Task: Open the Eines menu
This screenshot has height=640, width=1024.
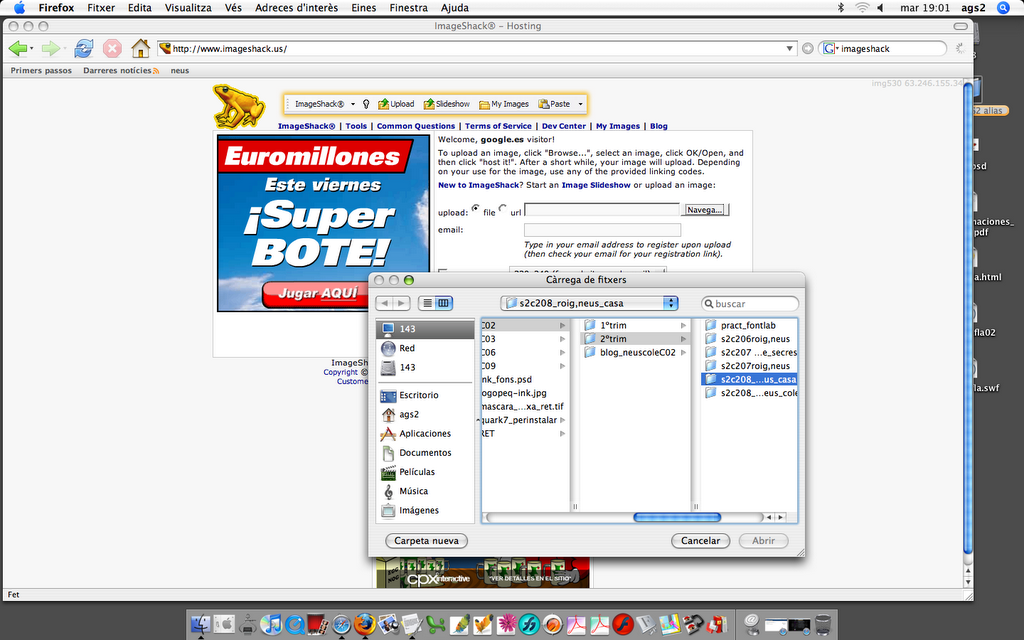Action: tap(364, 8)
